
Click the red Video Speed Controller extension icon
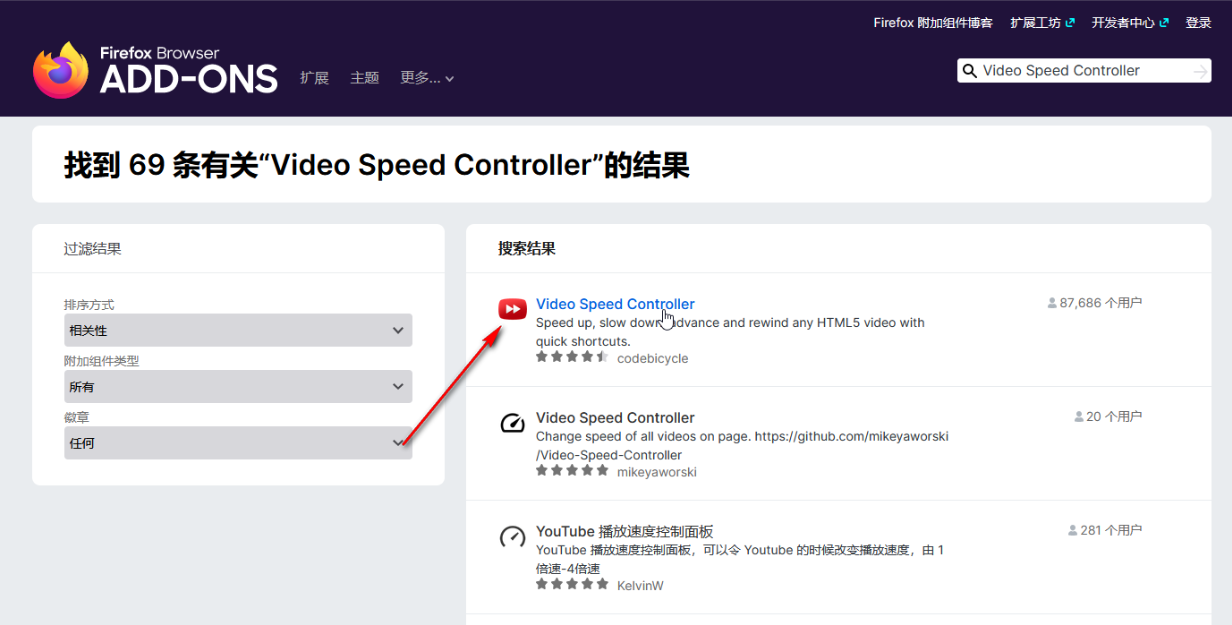point(512,309)
